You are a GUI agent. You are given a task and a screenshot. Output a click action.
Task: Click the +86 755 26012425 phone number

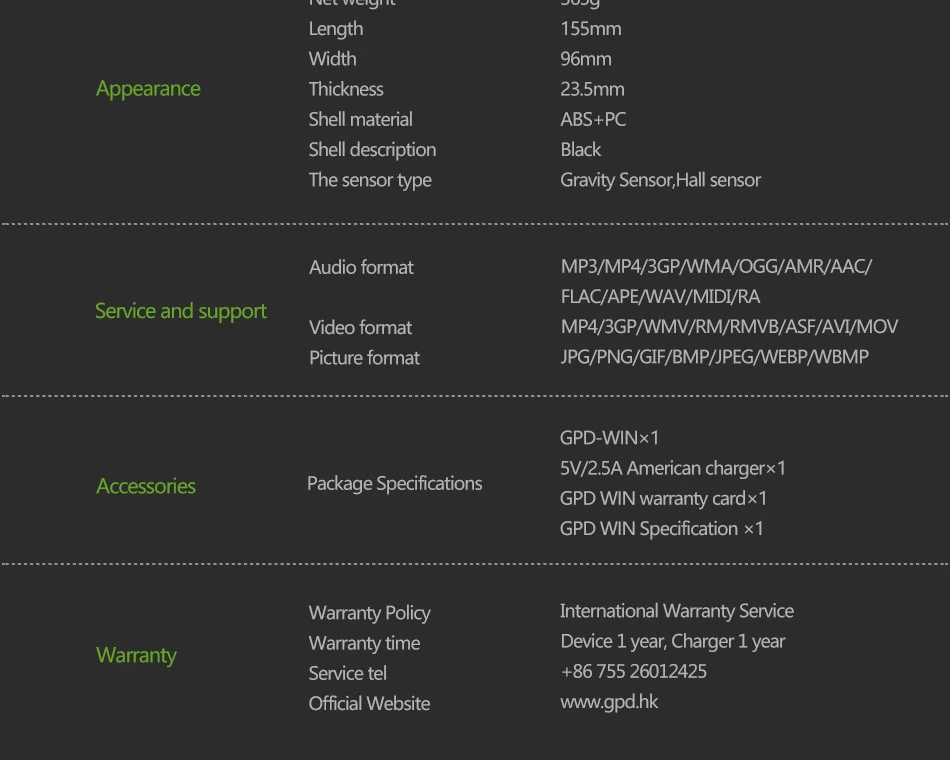633,672
